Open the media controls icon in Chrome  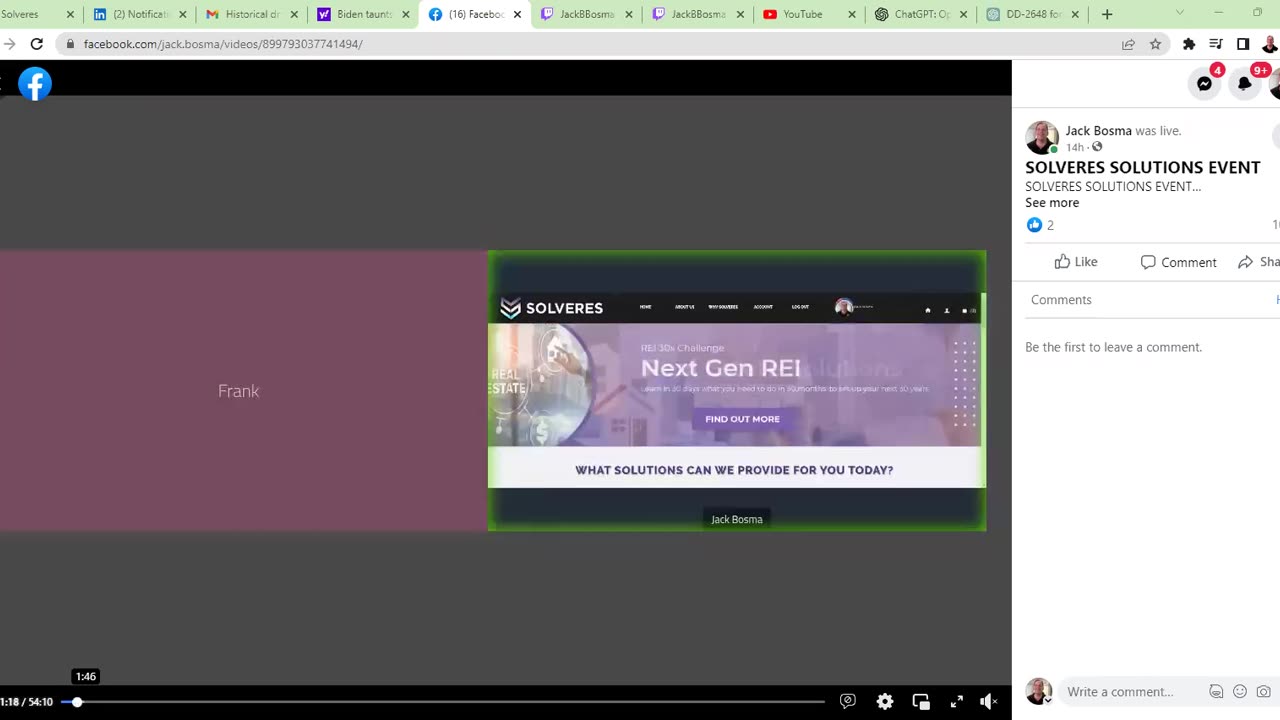coord(1216,44)
